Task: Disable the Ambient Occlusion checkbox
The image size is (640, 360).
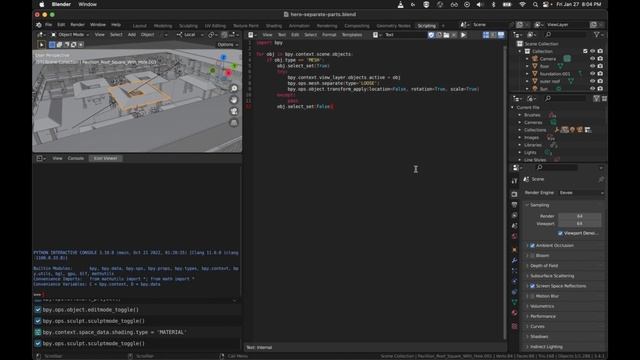Action: [x=532, y=246]
